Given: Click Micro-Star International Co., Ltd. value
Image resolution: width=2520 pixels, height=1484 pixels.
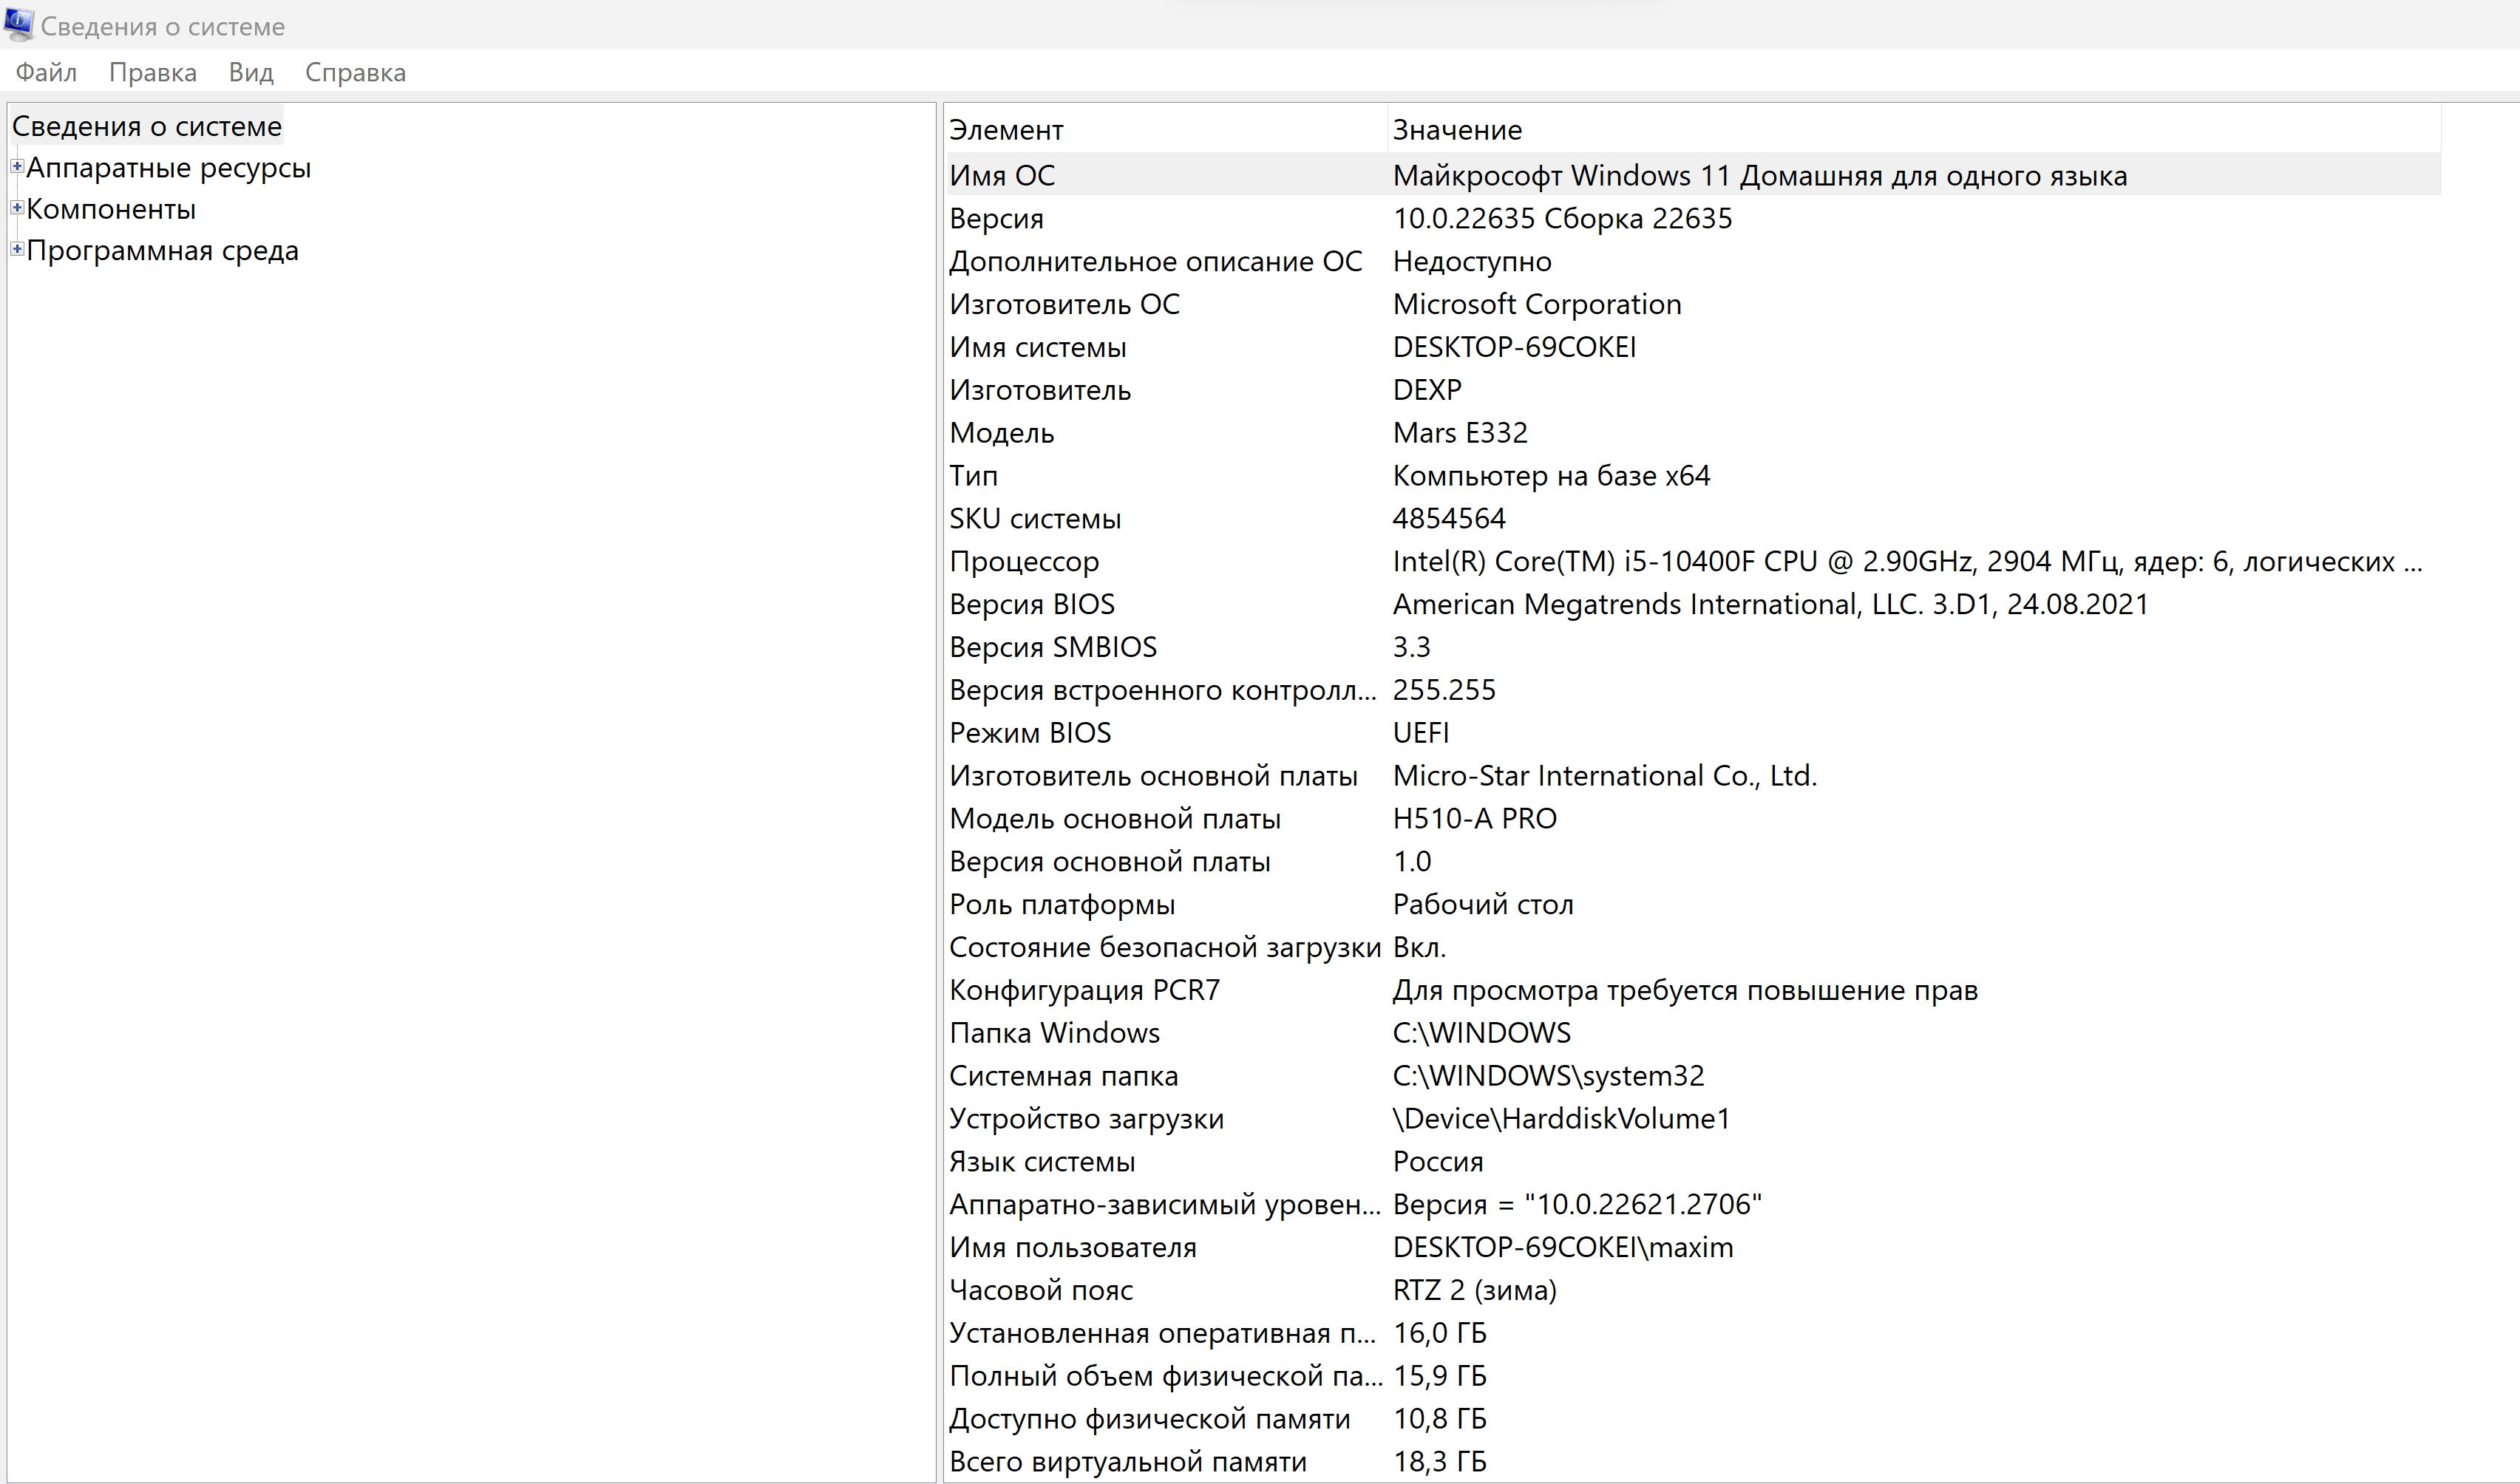Looking at the screenshot, I should 1605,776.
